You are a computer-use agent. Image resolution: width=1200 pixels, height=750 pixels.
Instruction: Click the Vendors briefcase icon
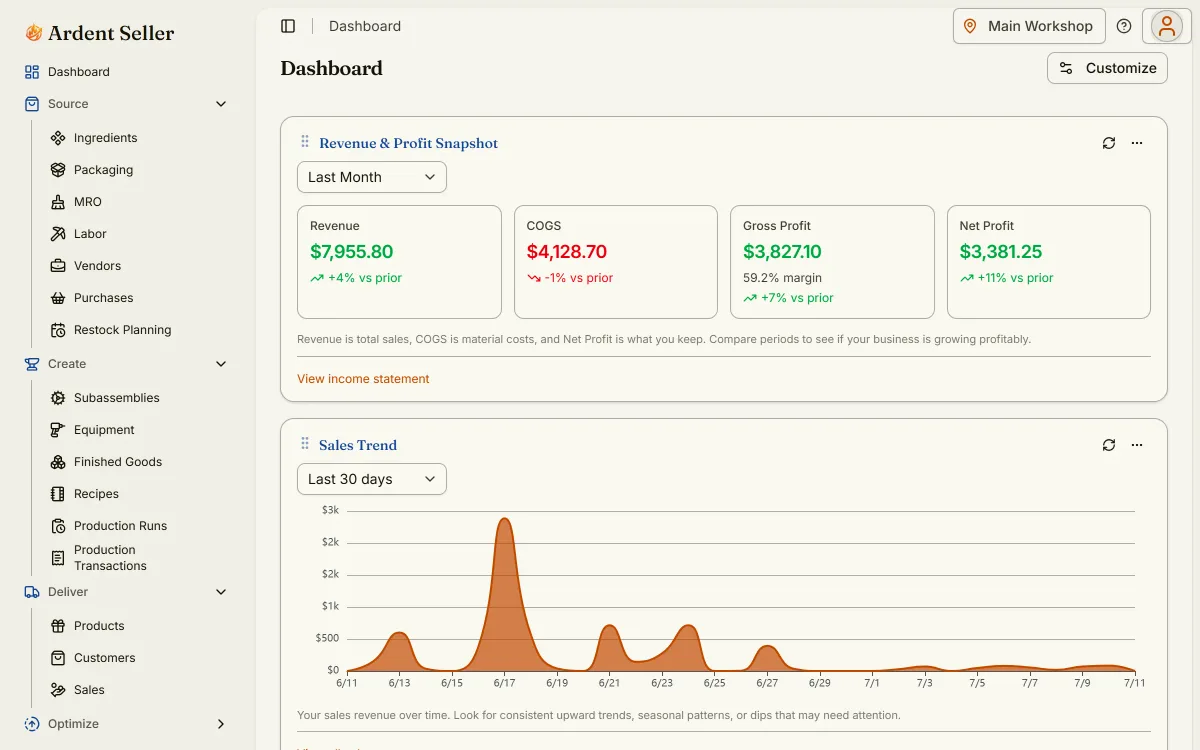tap(58, 266)
